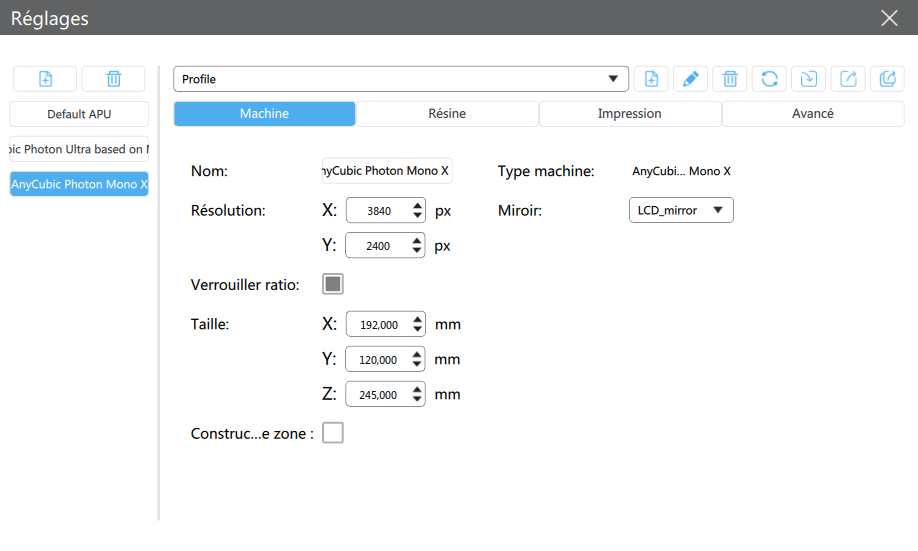Toggle the Verrouiller ratio checkbox
The height and width of the screenshot is (551, 918).
333,284
